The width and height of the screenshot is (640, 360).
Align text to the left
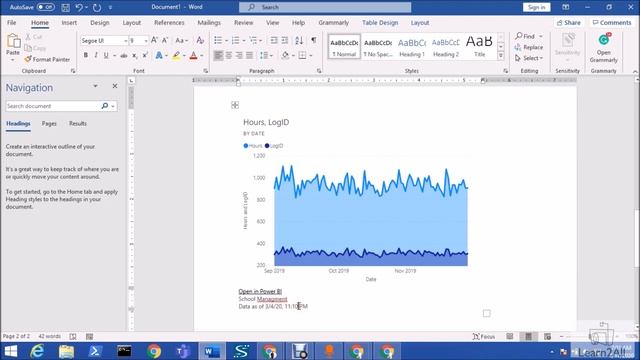click(x=218, y=55)
